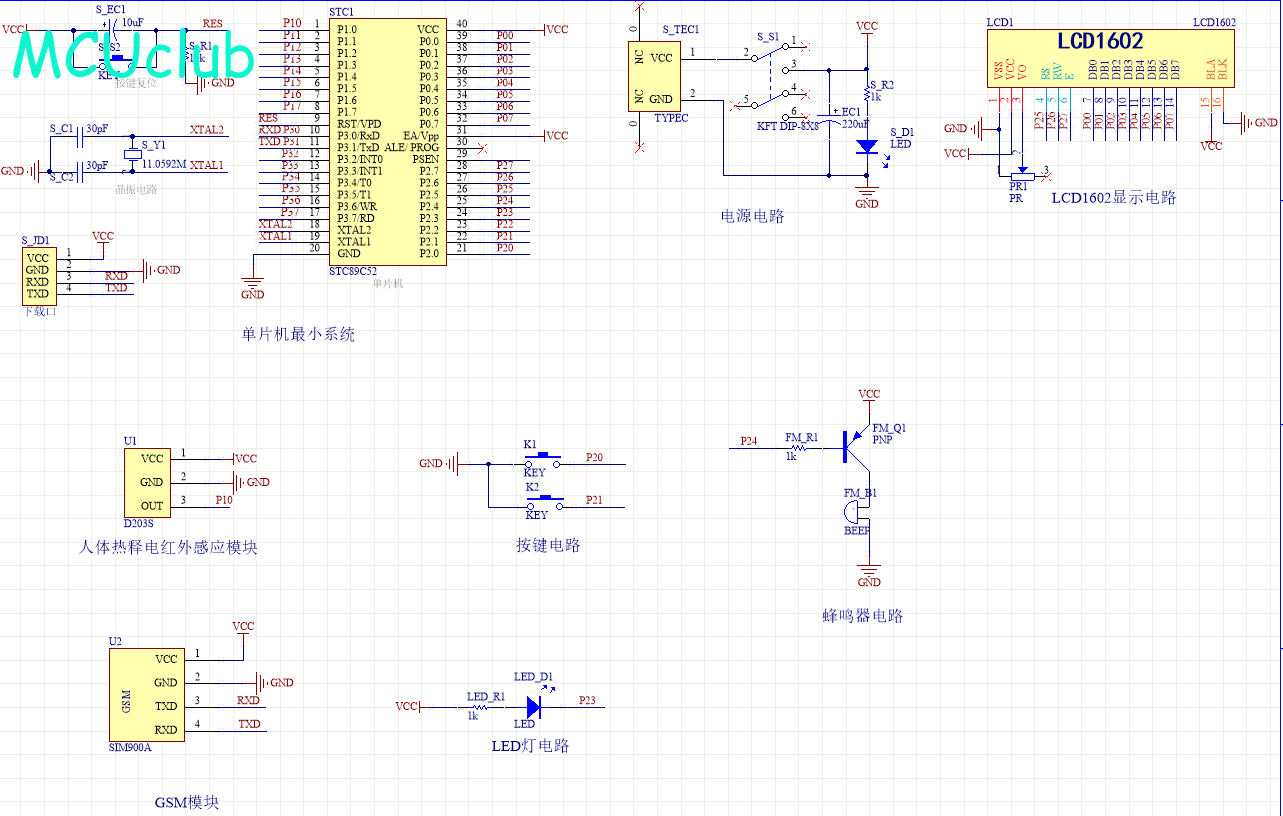Click the MCUclub watermark logo
1283x816 pixels.
tap(133, 56)
